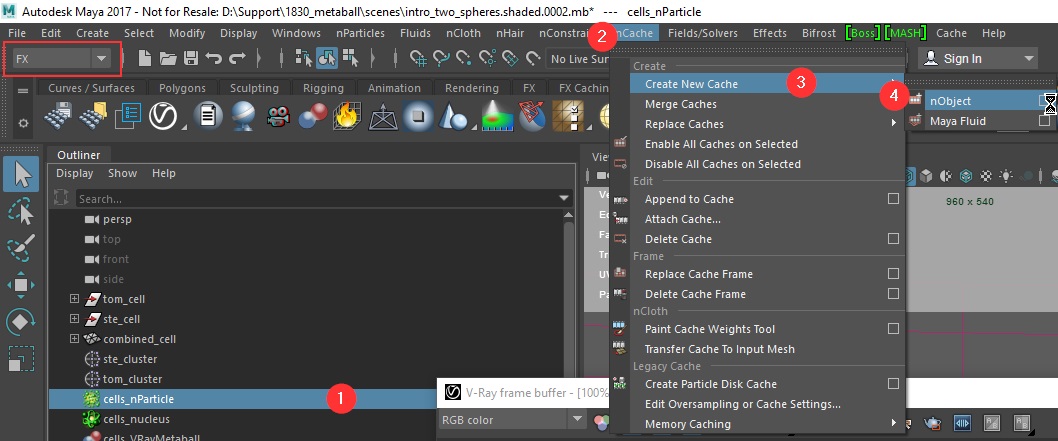Open the Sign In dropdown
Viewport: 1058px width, 441px height.
(x=1029, y=59)
